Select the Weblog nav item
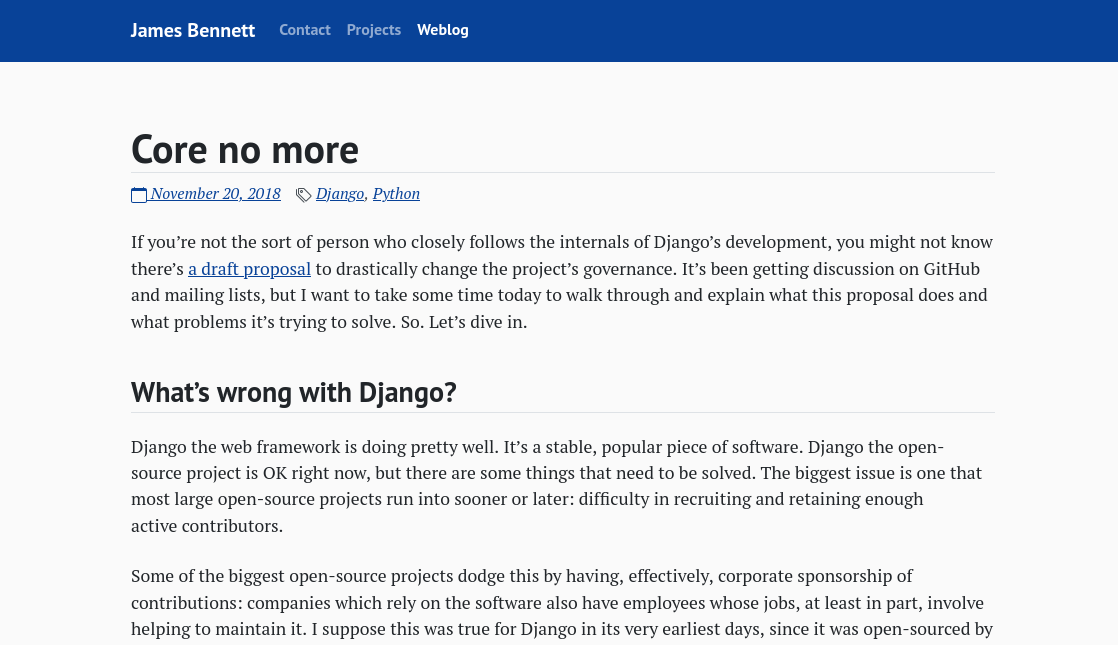The width and height of the screenshot is (1118, 645). [x=443, y=30]
